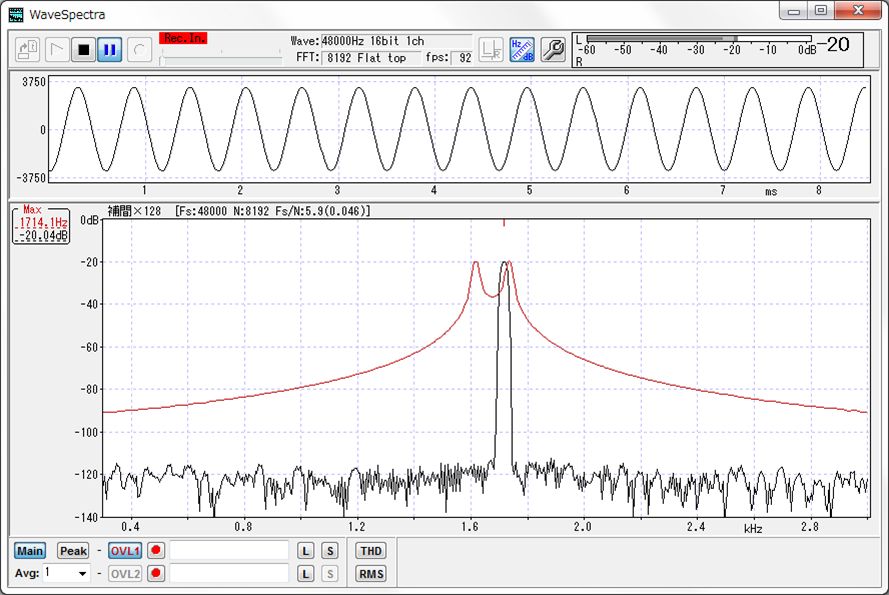Screen dimensions: 889x595
Task: Click the Play button in the toolbar
Action: click(56, 49)
